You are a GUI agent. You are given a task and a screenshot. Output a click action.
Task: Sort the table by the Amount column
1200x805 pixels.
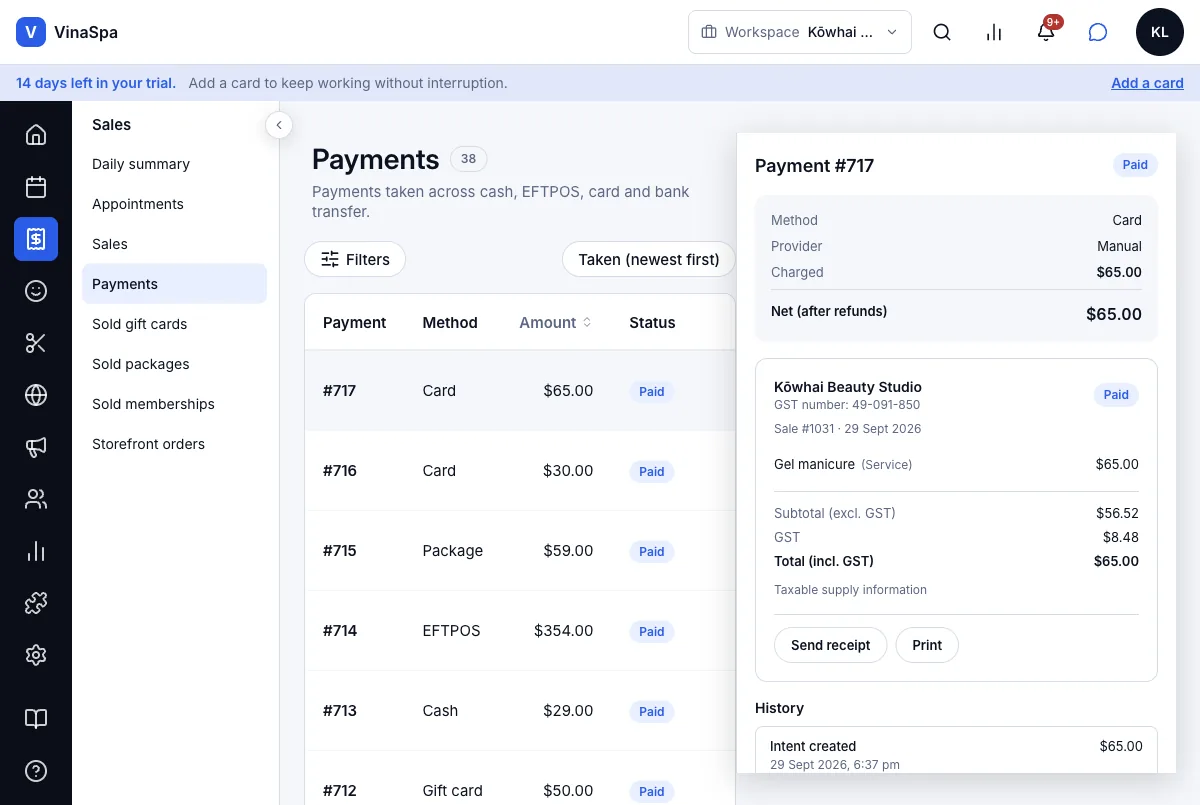click(x=555, y=323)
